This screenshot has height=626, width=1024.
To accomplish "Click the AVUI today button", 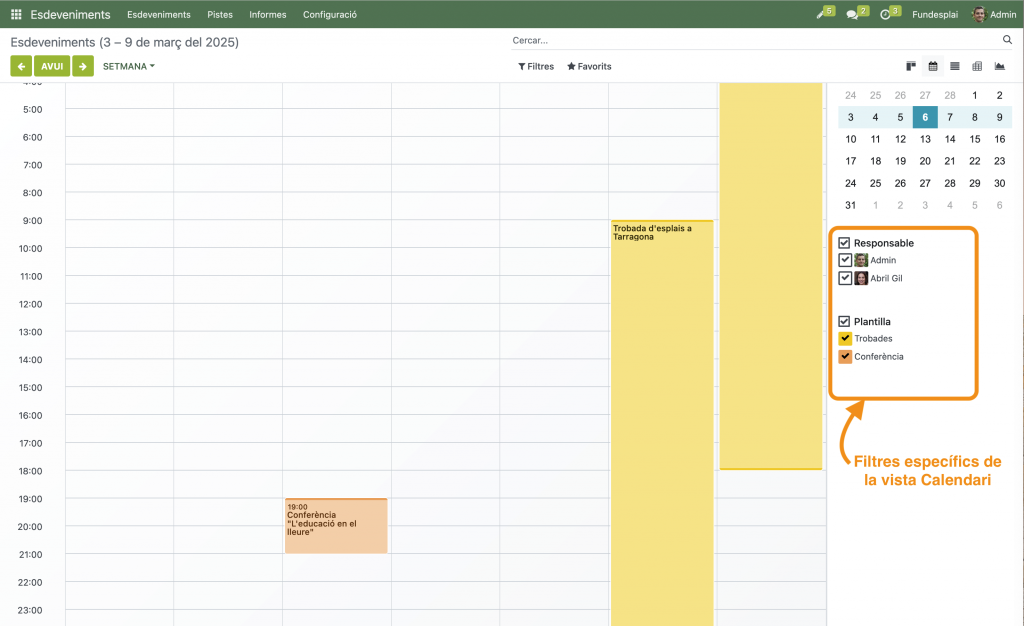I will coord(52,67).
